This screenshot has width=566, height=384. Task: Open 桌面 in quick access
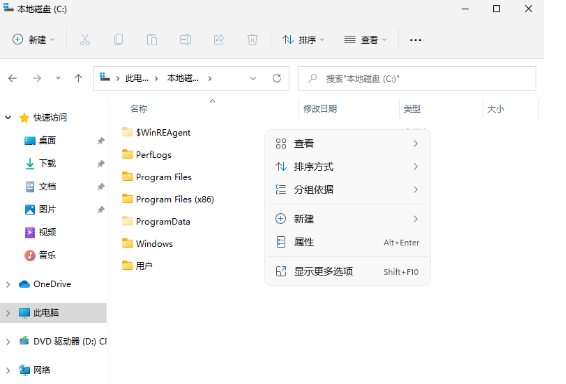pyautogui.click(x=47, y=140)
